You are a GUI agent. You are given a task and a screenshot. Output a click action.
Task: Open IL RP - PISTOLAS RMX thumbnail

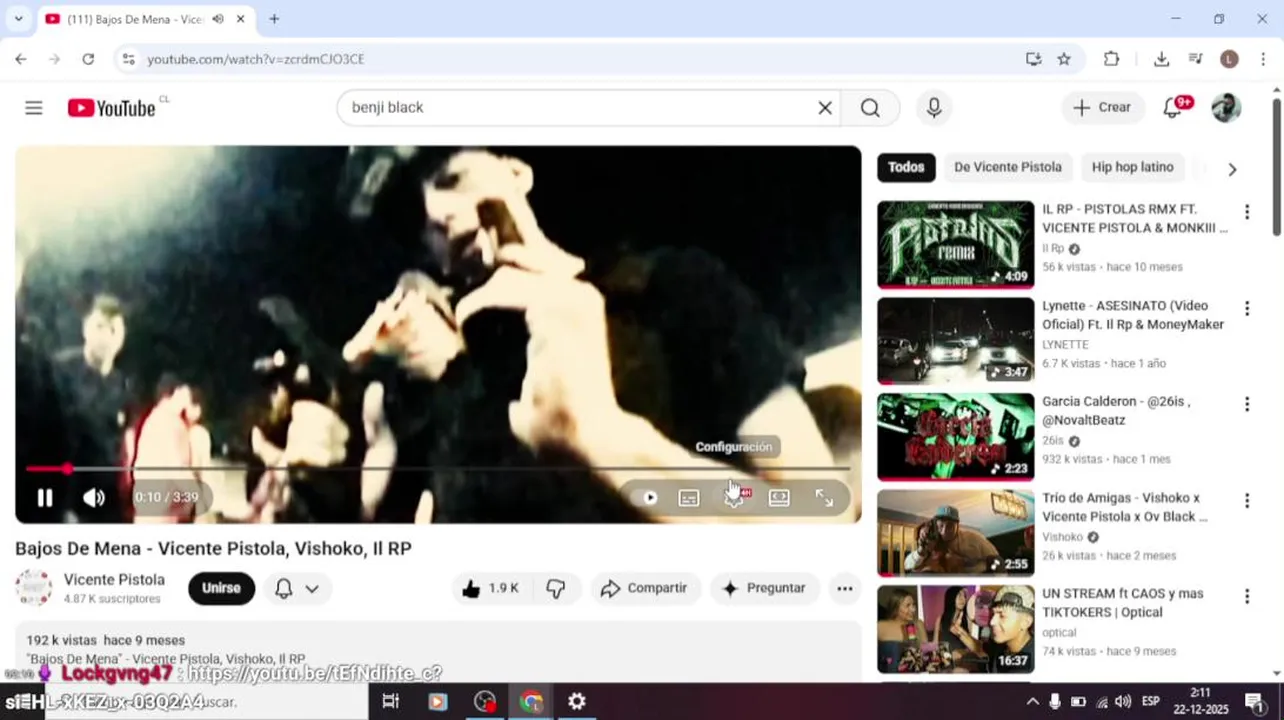956,245
